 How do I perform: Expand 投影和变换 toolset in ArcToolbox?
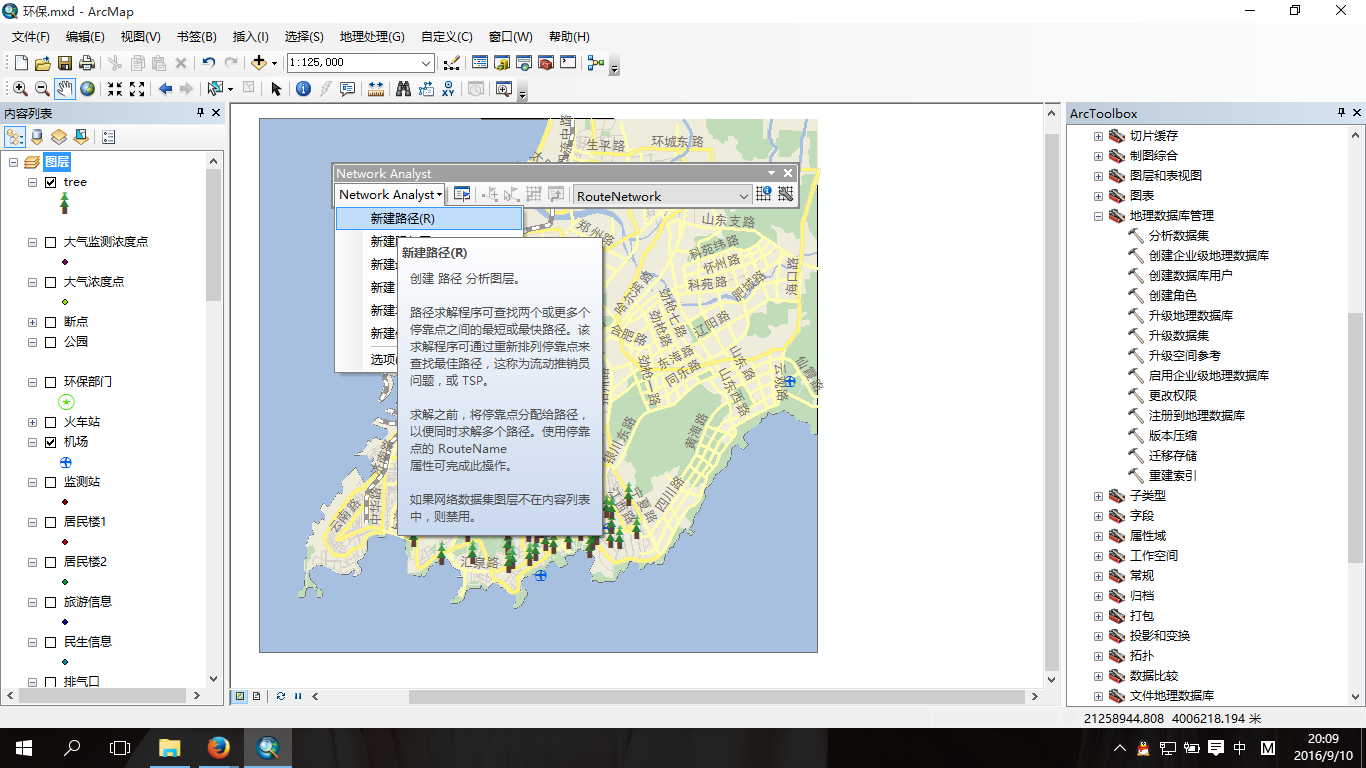1098,635
